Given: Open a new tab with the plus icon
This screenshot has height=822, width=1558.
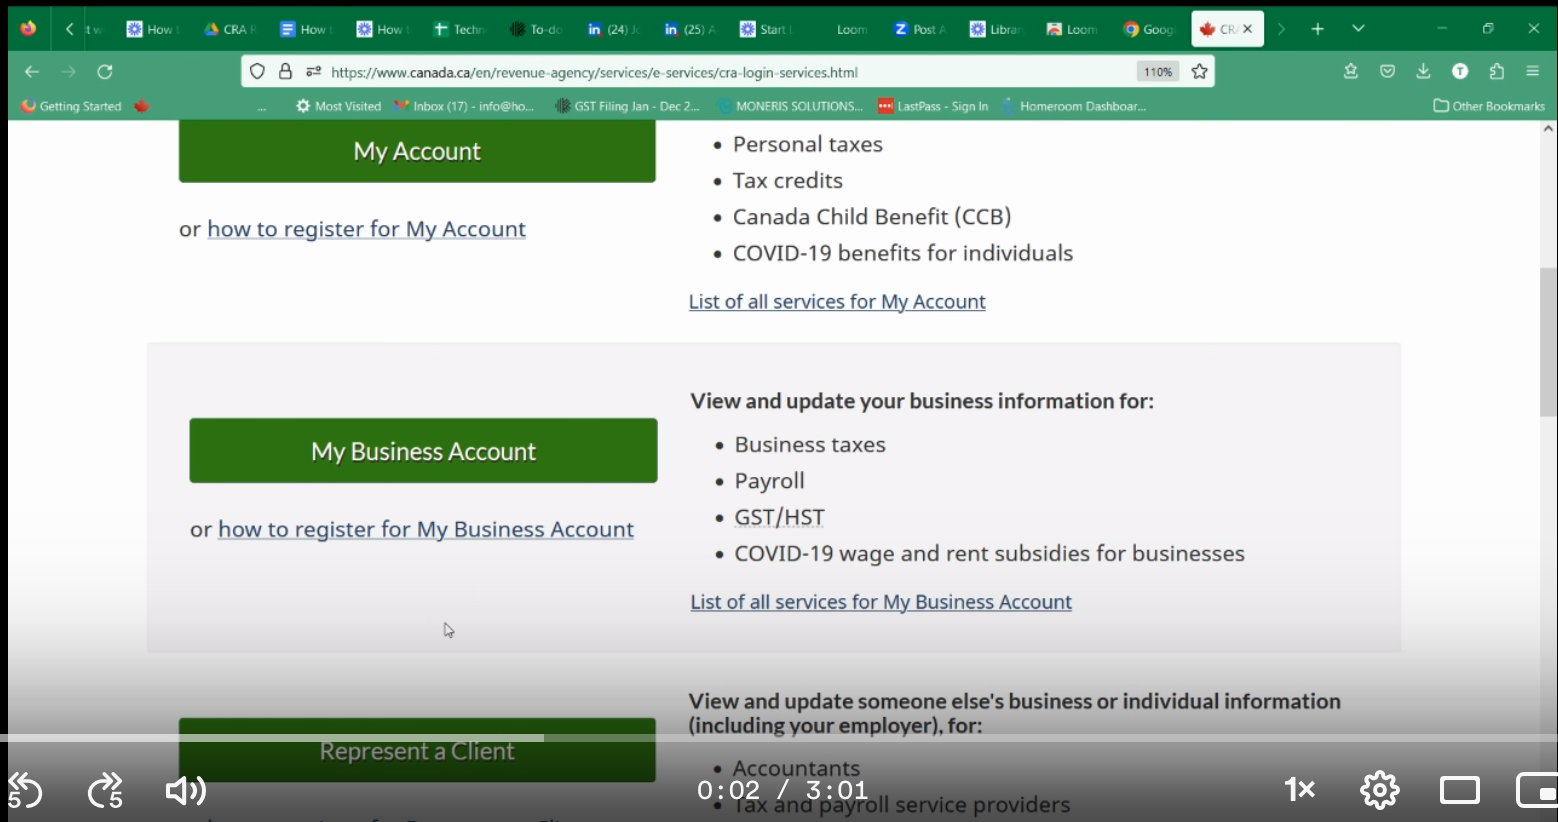Looking at the screenshot, I should pyautogui.click(x=1318, y=29).
